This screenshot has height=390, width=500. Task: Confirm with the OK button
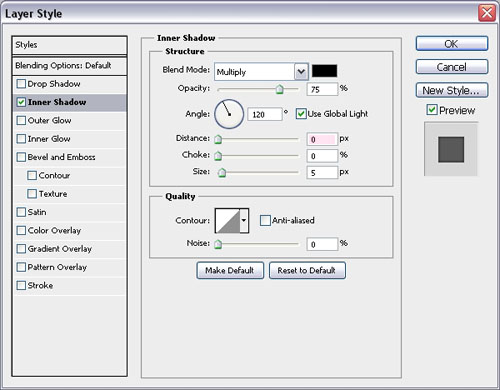pyautogui.click(x=452, y=44)
